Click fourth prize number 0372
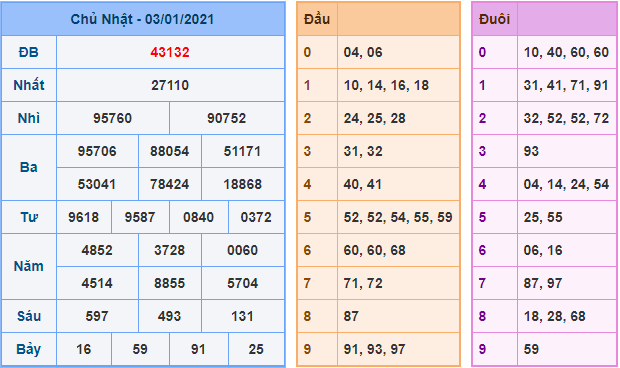Screen dimensions: 620x368 pos(256,217)
